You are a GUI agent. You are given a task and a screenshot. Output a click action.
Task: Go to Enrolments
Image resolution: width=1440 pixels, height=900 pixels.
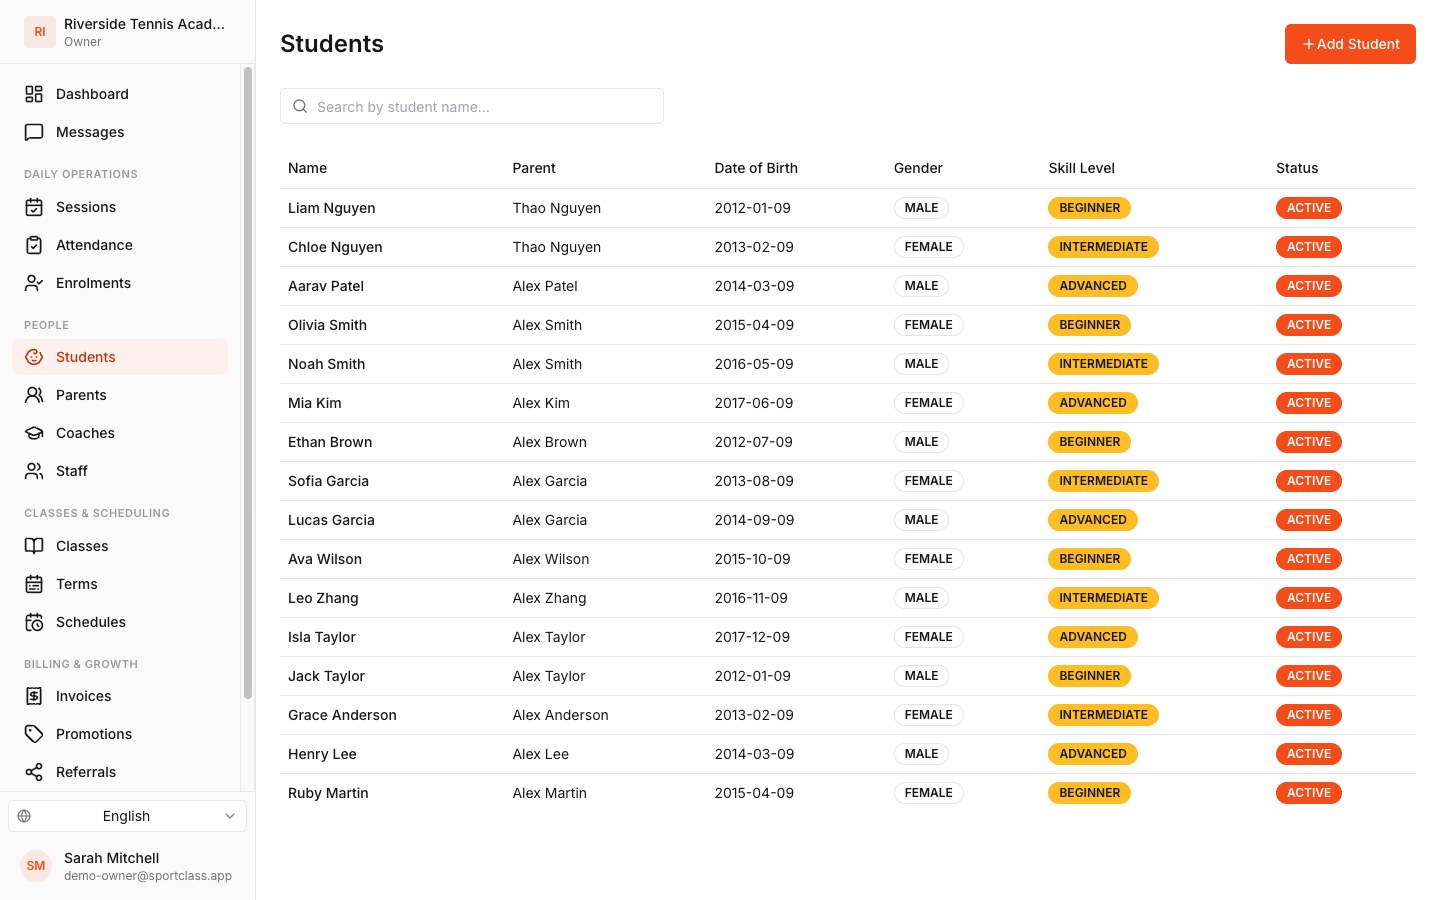(x=120, y=283)
